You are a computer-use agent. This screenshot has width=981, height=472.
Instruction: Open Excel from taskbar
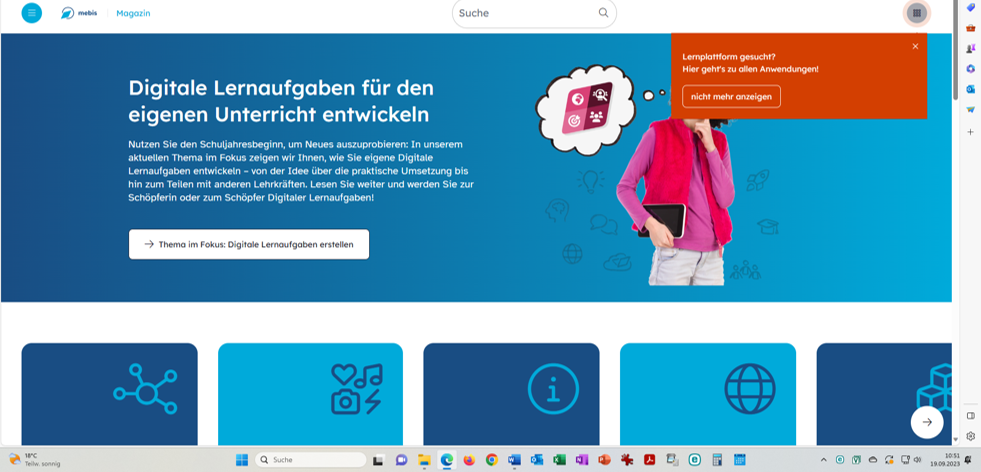point(559,460)
